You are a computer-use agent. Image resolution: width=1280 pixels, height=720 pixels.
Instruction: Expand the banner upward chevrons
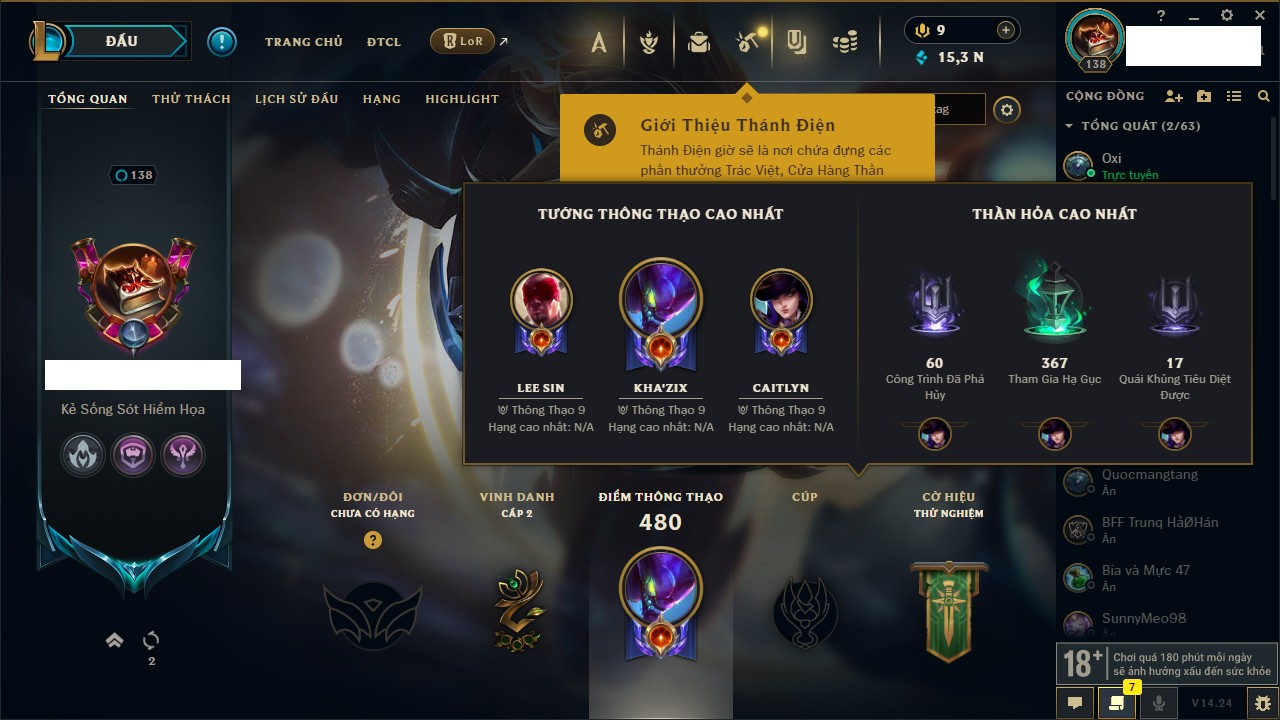(x=115, y=640)
